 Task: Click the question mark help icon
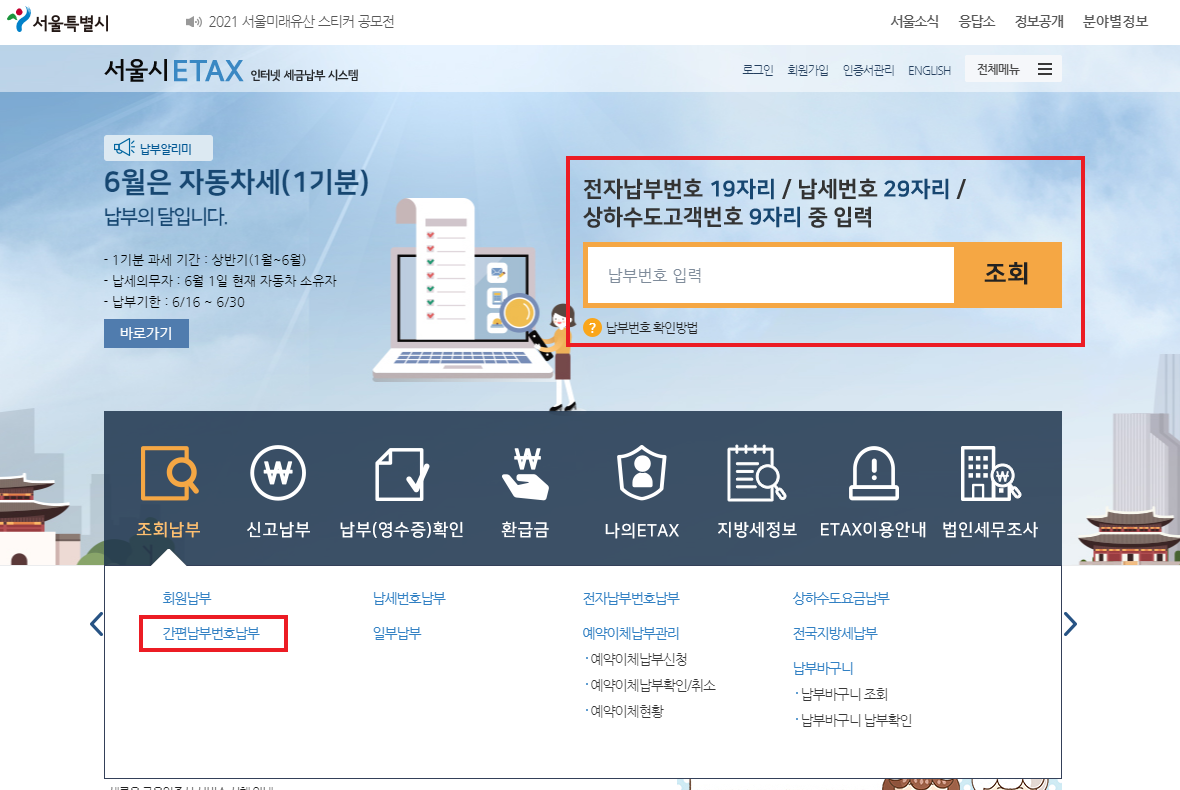click(x=592, y=327)
